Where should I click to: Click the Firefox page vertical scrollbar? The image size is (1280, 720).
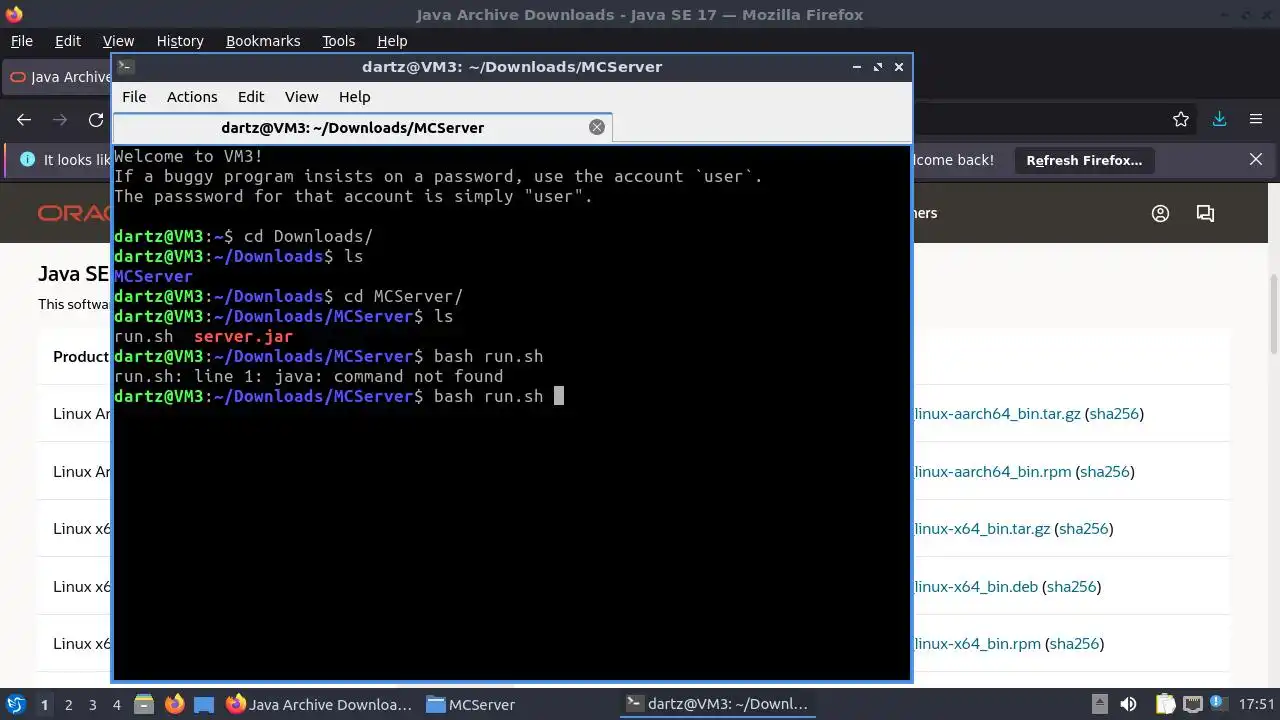coord(1273,316)
